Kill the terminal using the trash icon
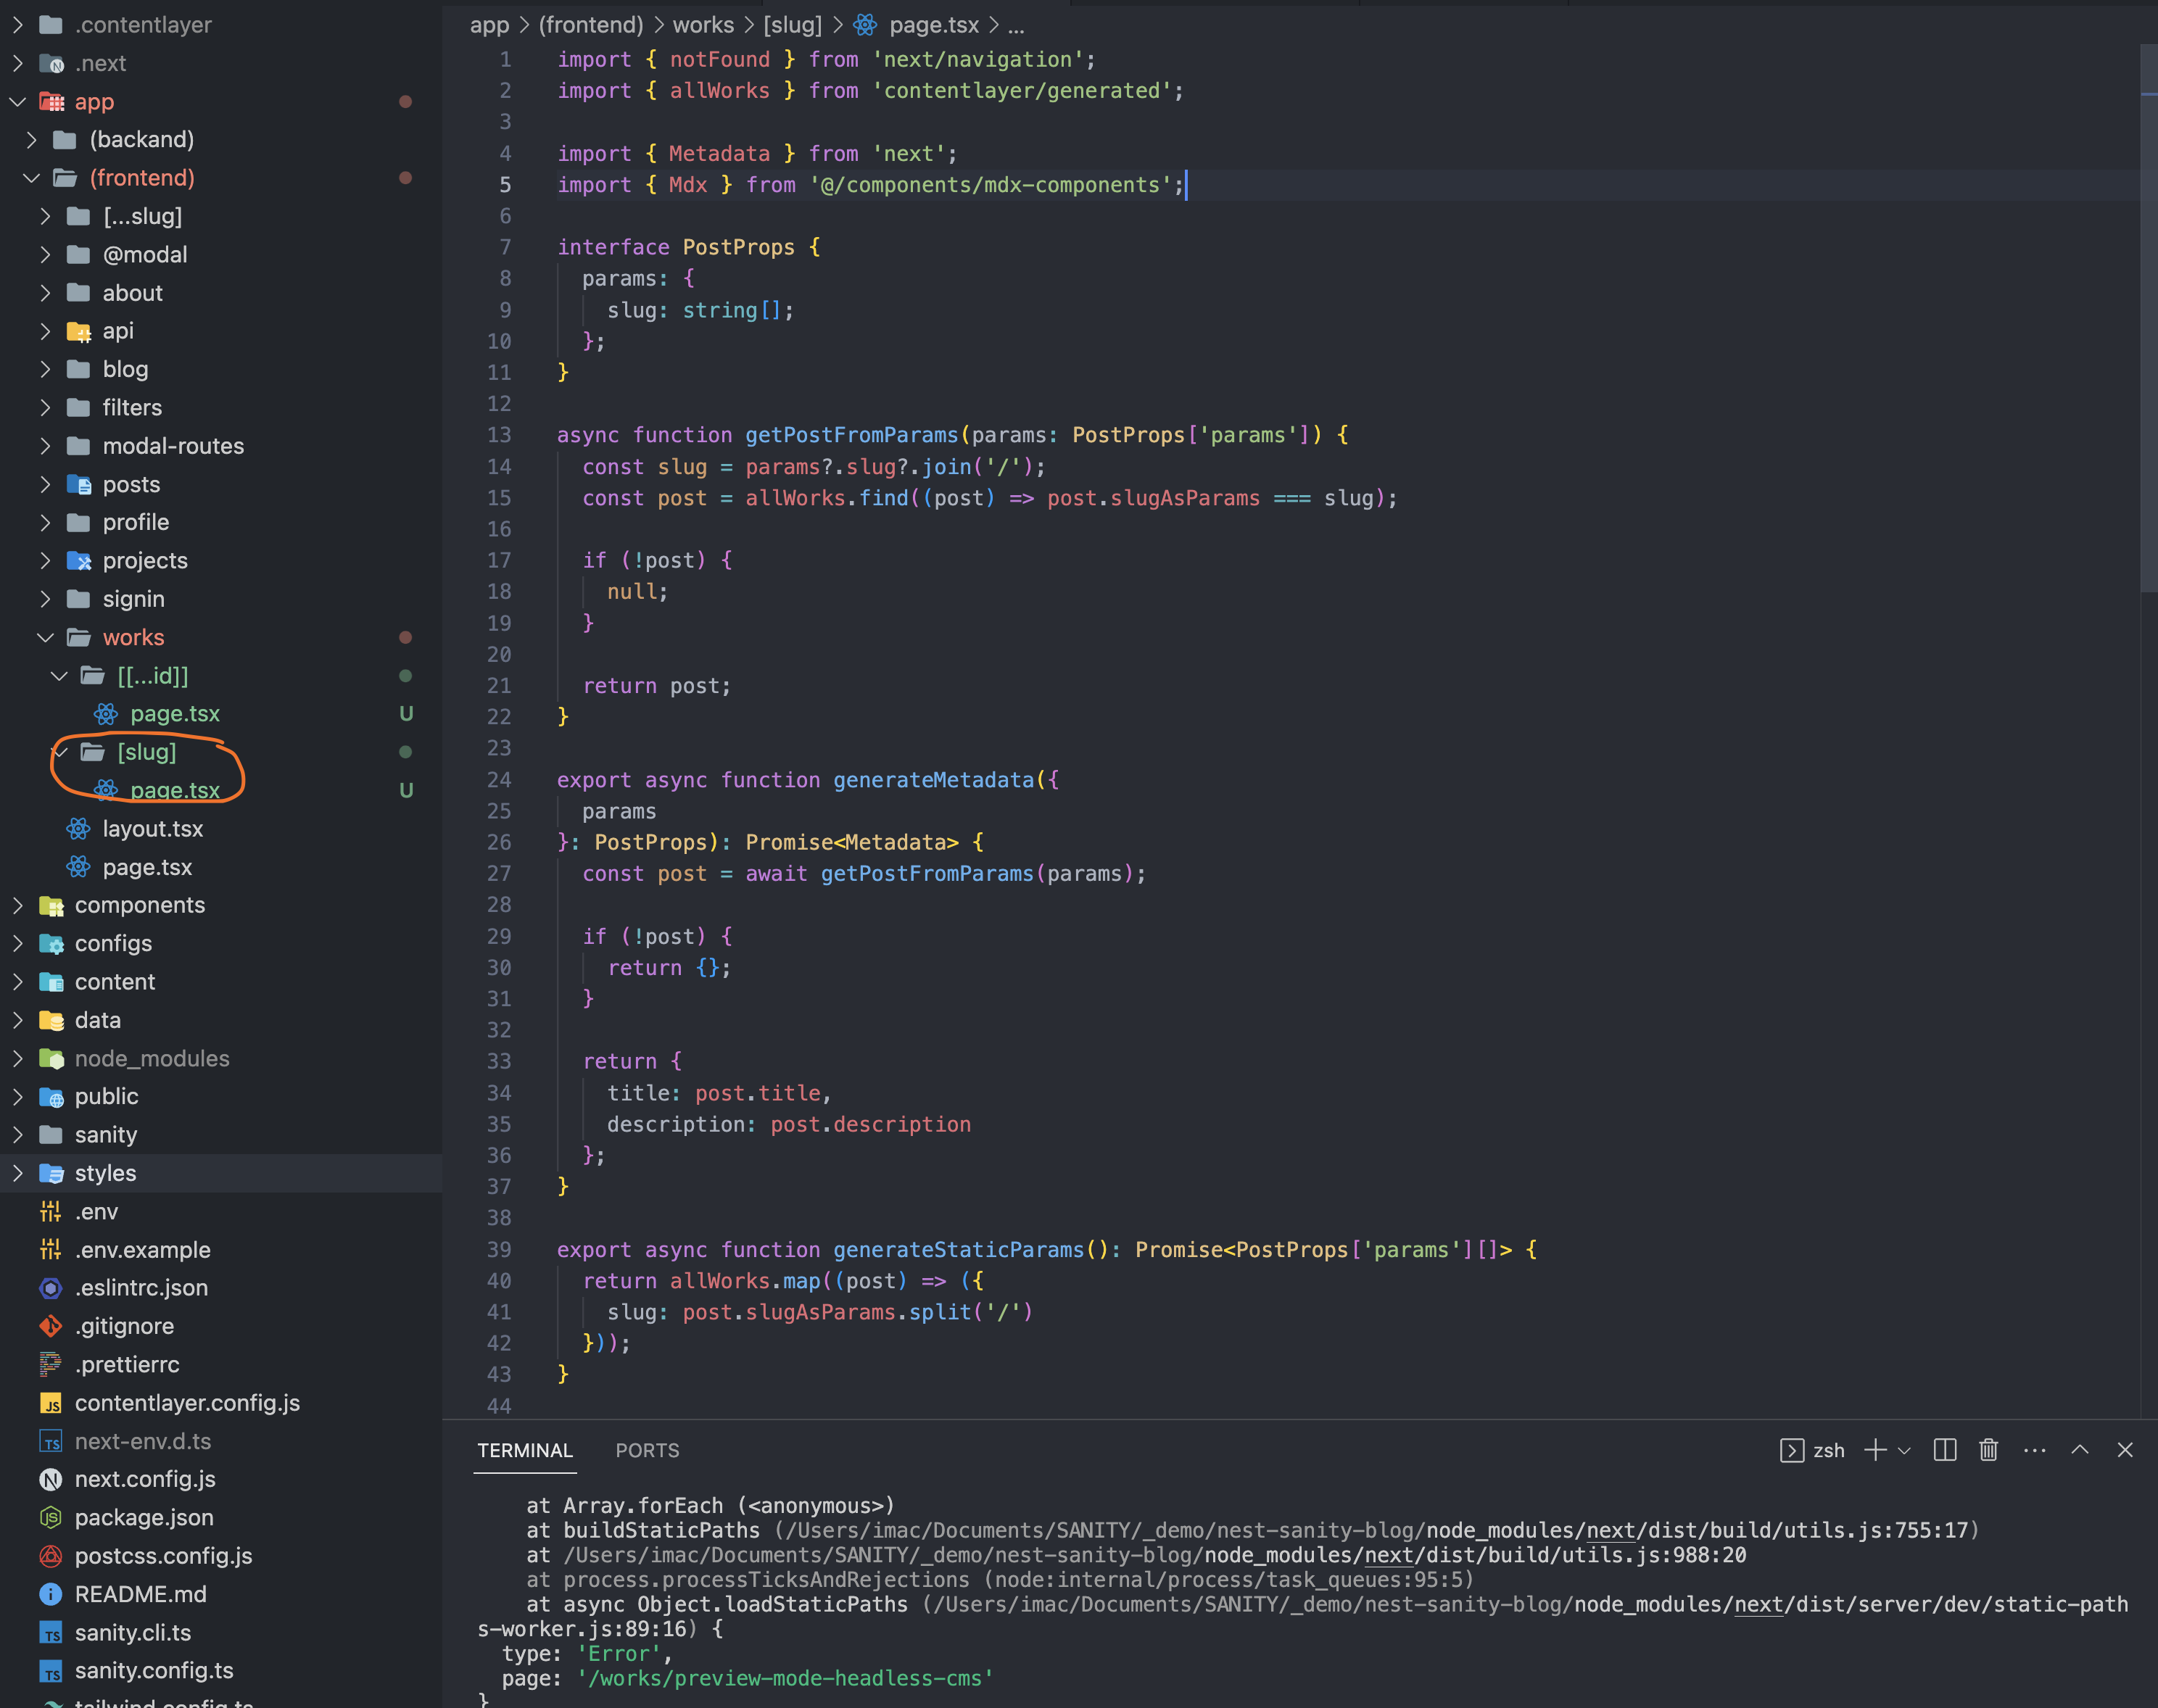Screen dimensions: 2158x1708 click(1988, 1450)
